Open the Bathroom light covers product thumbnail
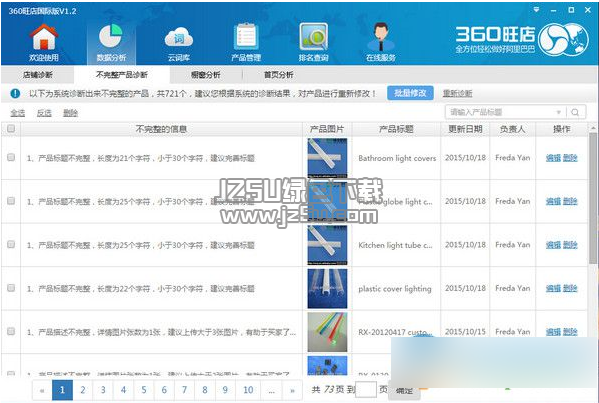This screenshot has width=599, height=403. 327,158
